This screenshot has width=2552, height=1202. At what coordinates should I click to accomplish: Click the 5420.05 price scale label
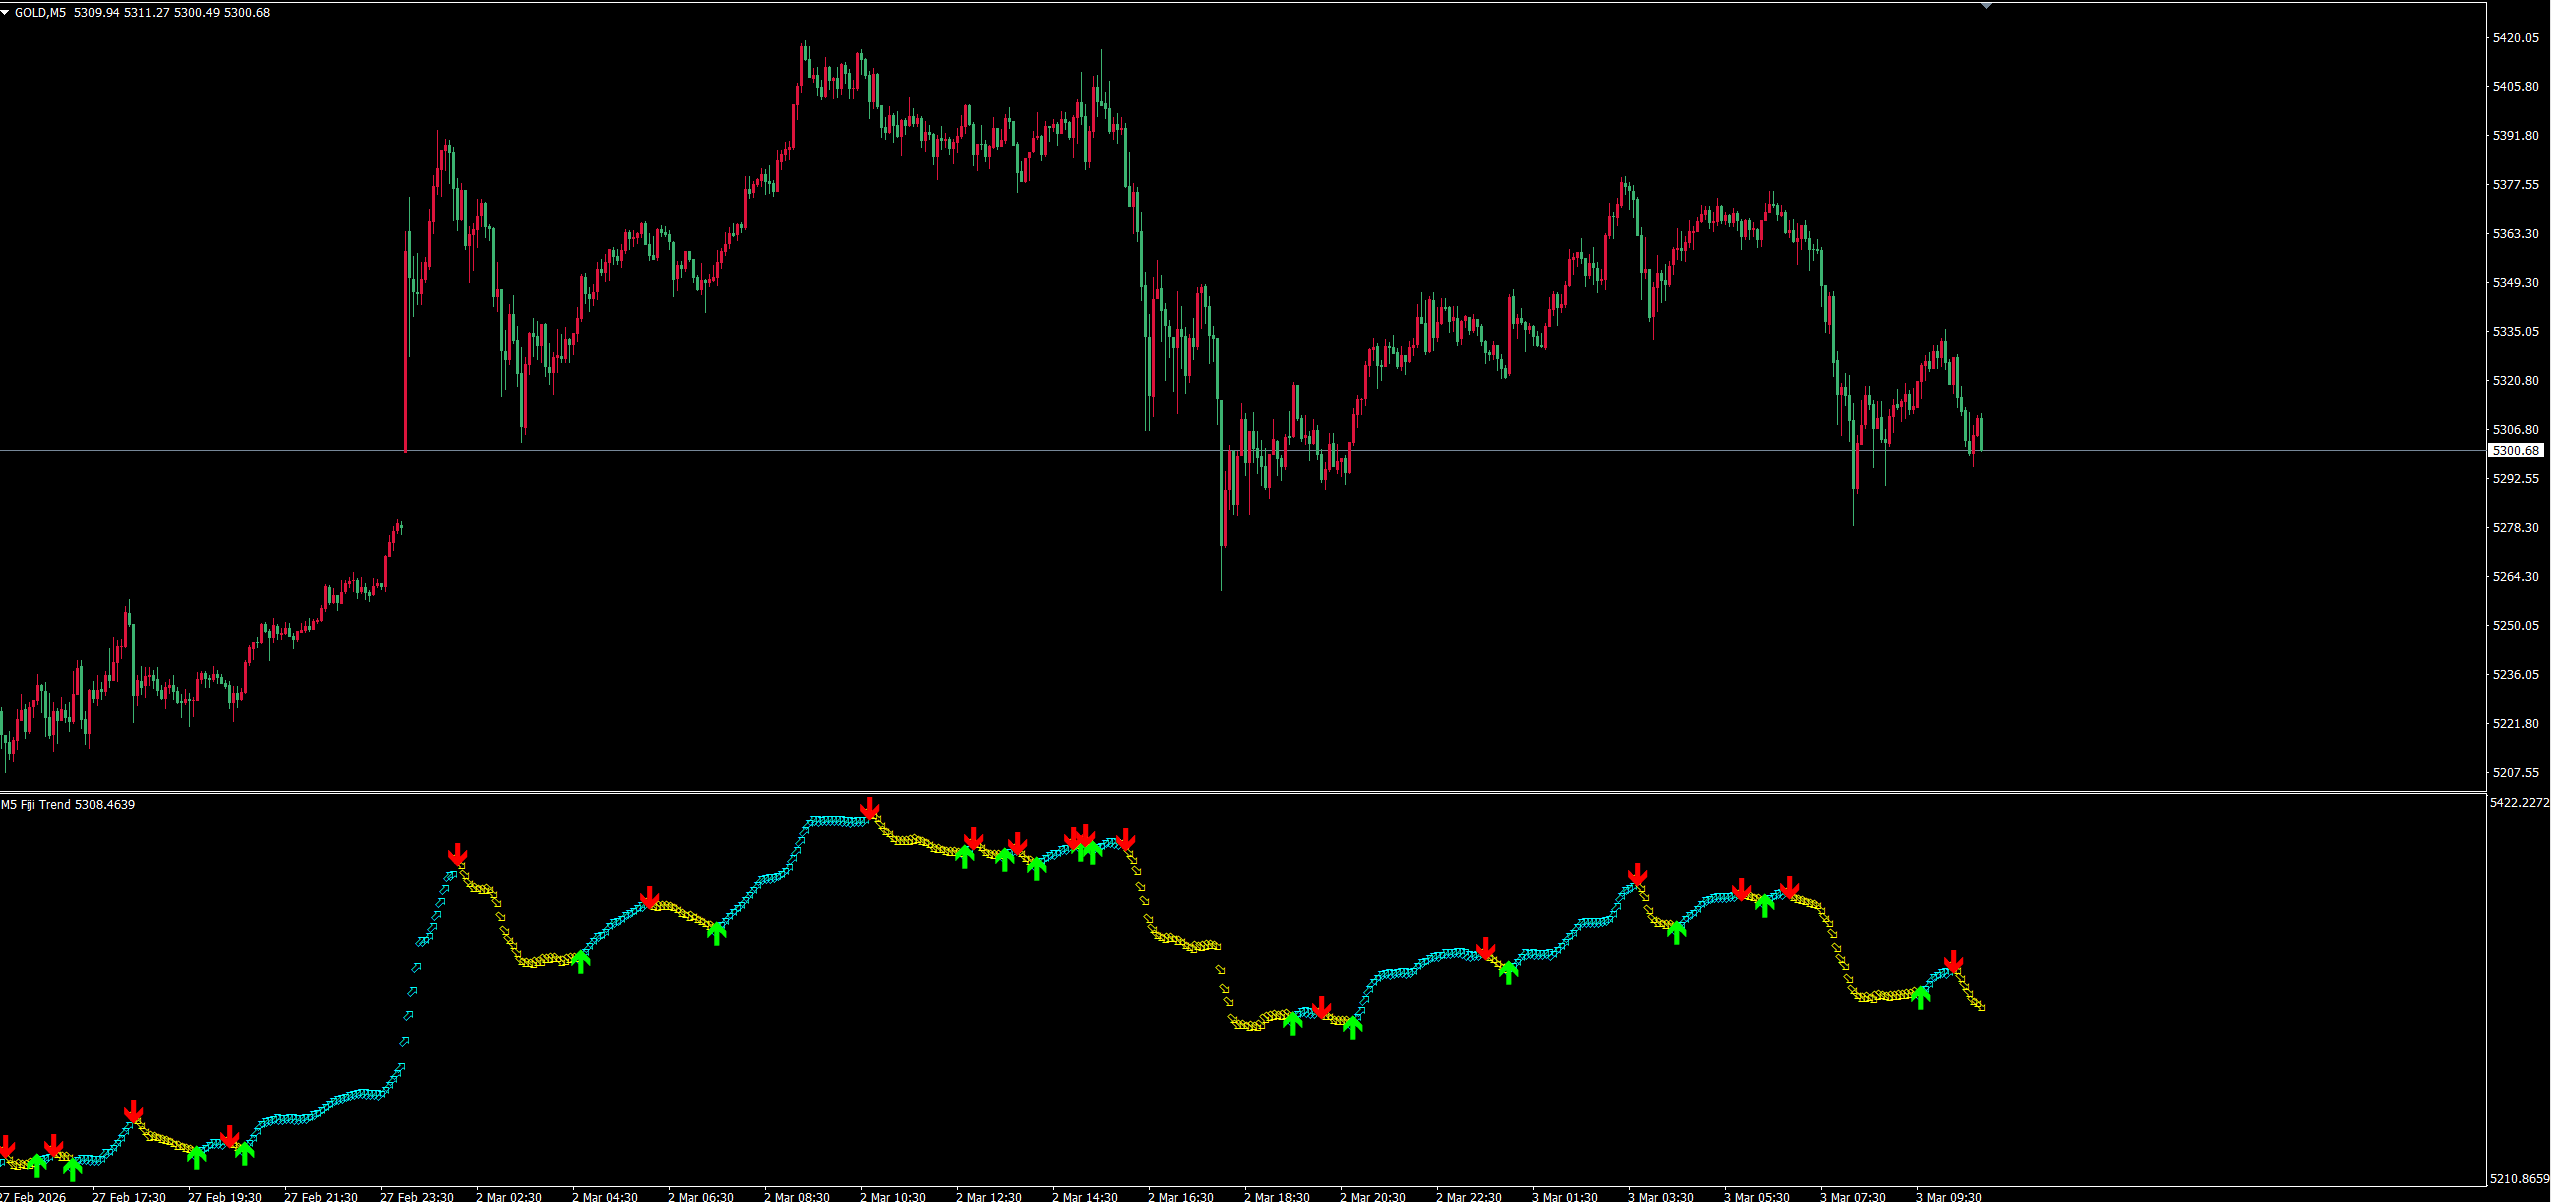(2515, 38)
